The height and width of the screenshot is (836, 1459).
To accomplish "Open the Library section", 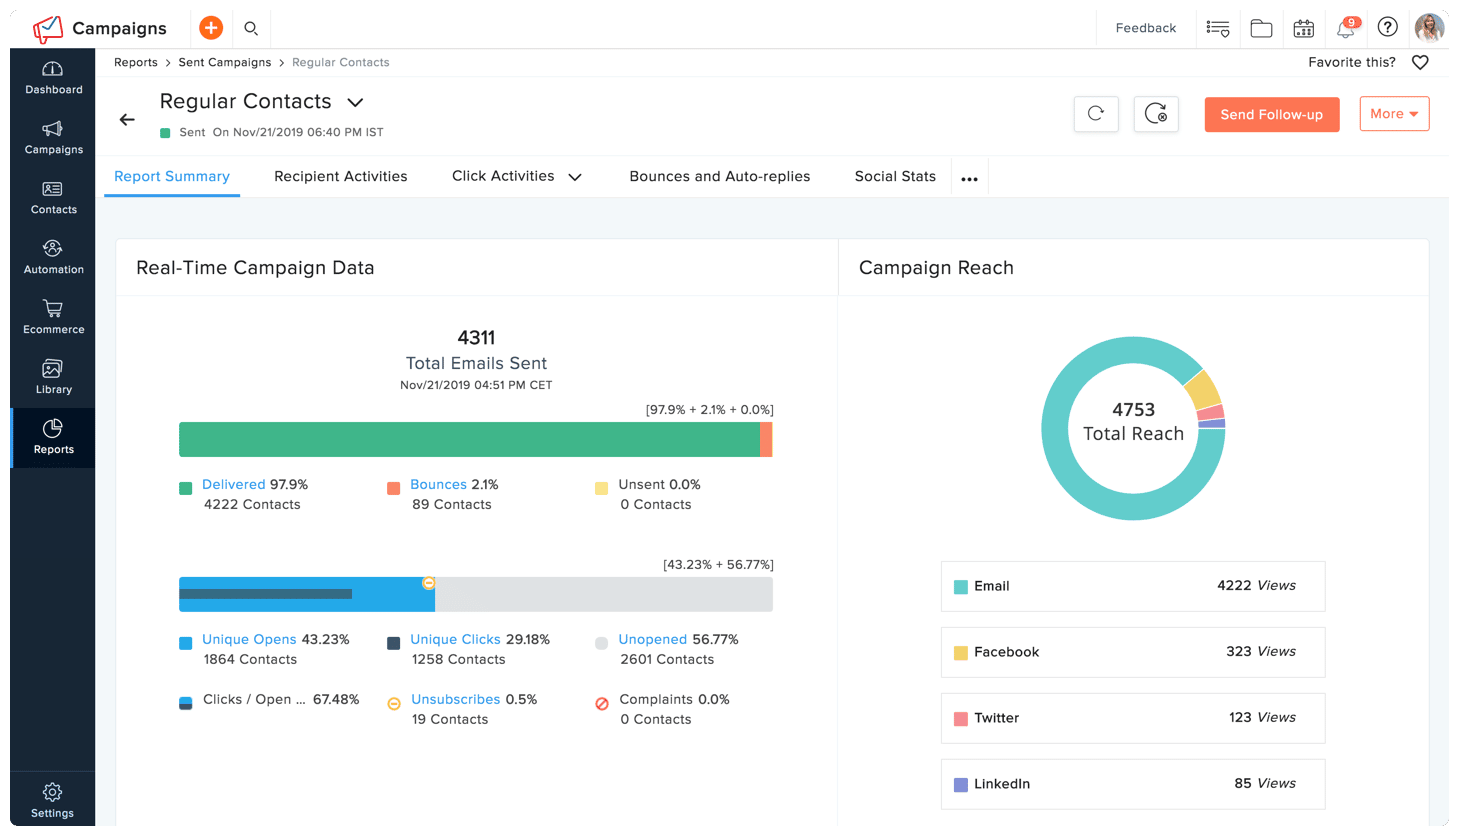I will click(x=53, y=378).
